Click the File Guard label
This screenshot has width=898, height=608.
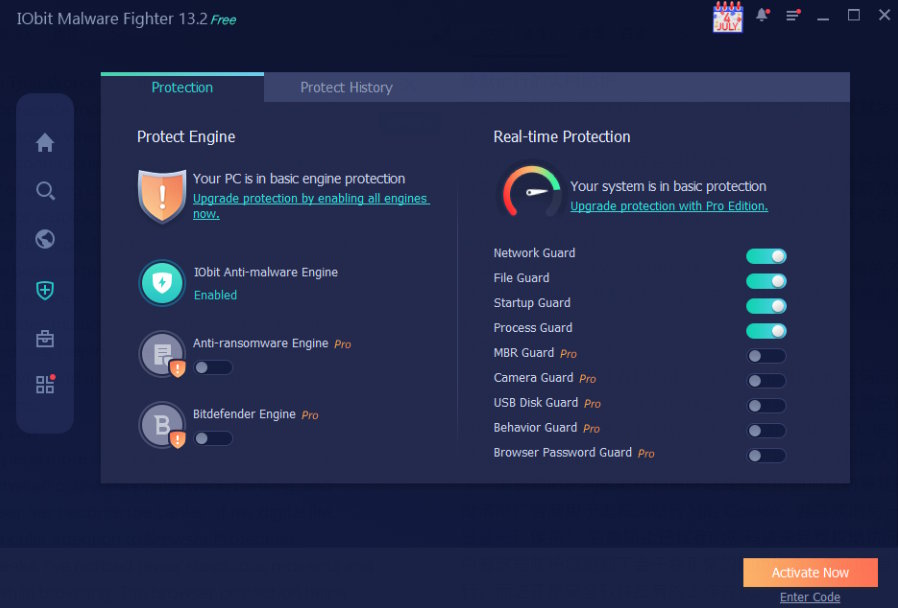coord(521,278)
